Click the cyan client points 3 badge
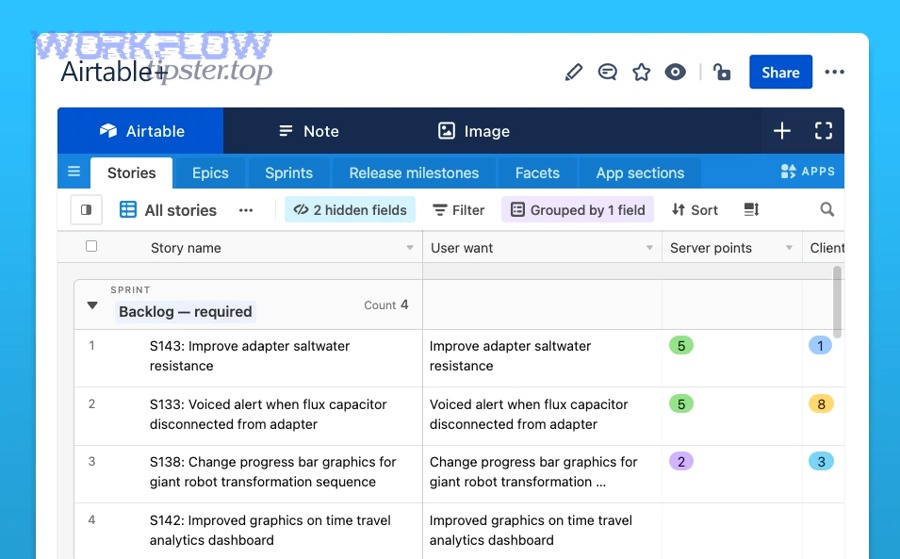 pos(821,461)
